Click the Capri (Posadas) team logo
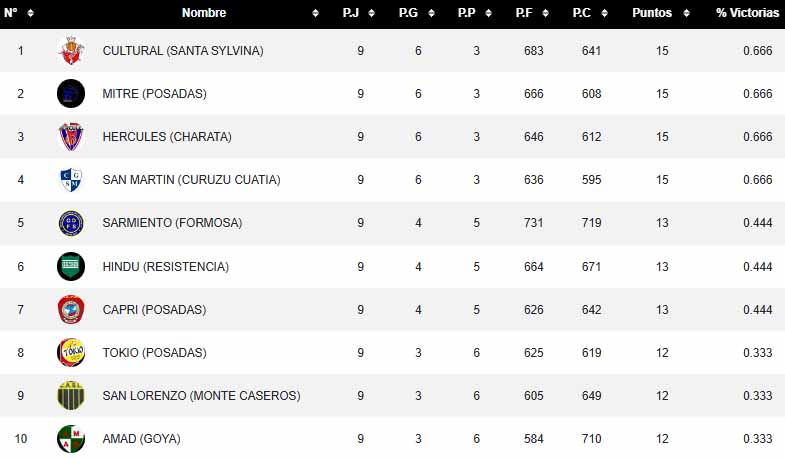785x459 pixels. [x=71, y=310]
